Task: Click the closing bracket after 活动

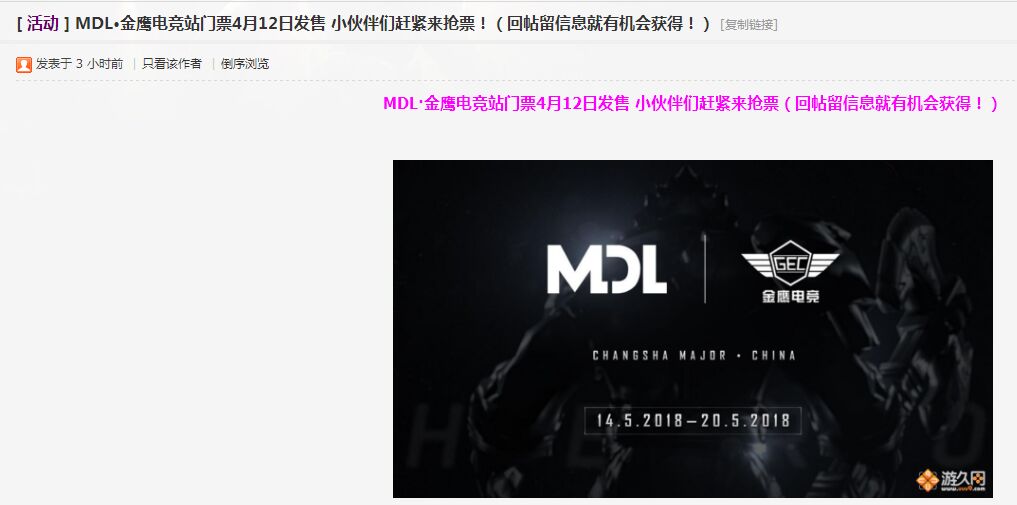Action: click(67, 24)
